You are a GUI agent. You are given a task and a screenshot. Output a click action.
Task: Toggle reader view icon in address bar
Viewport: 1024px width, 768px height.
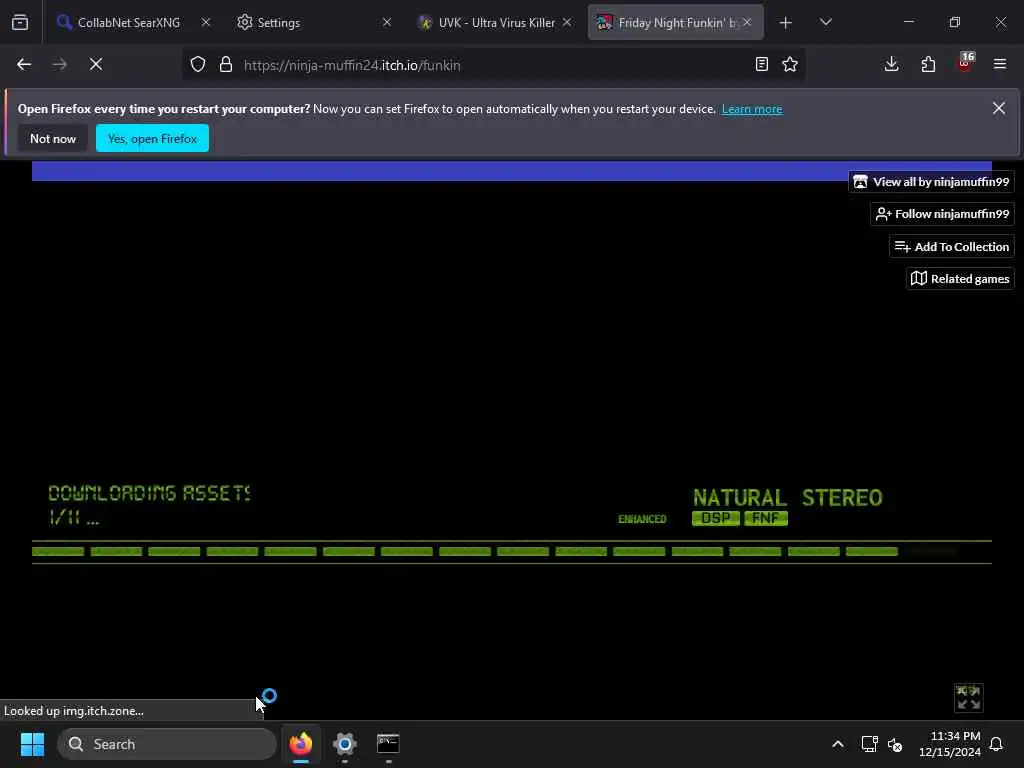pos(761,65)
